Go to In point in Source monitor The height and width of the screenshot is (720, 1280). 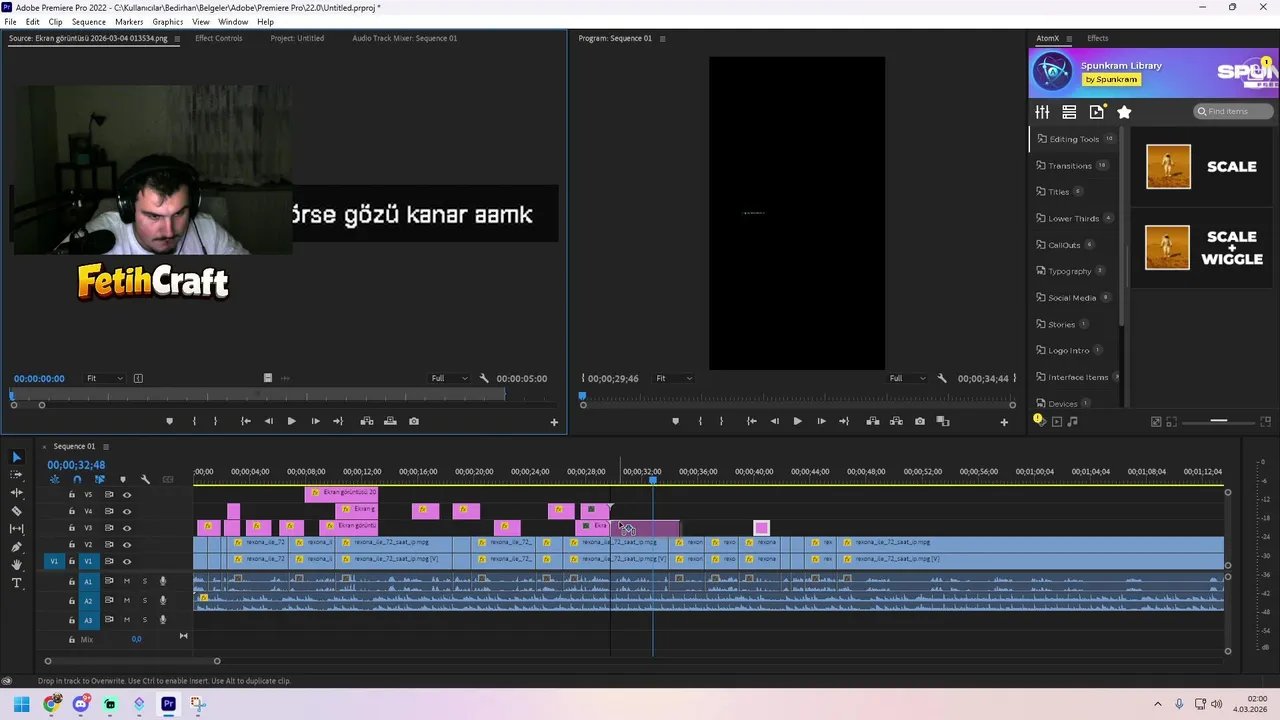pyautogui.click(x=246, y=421)
